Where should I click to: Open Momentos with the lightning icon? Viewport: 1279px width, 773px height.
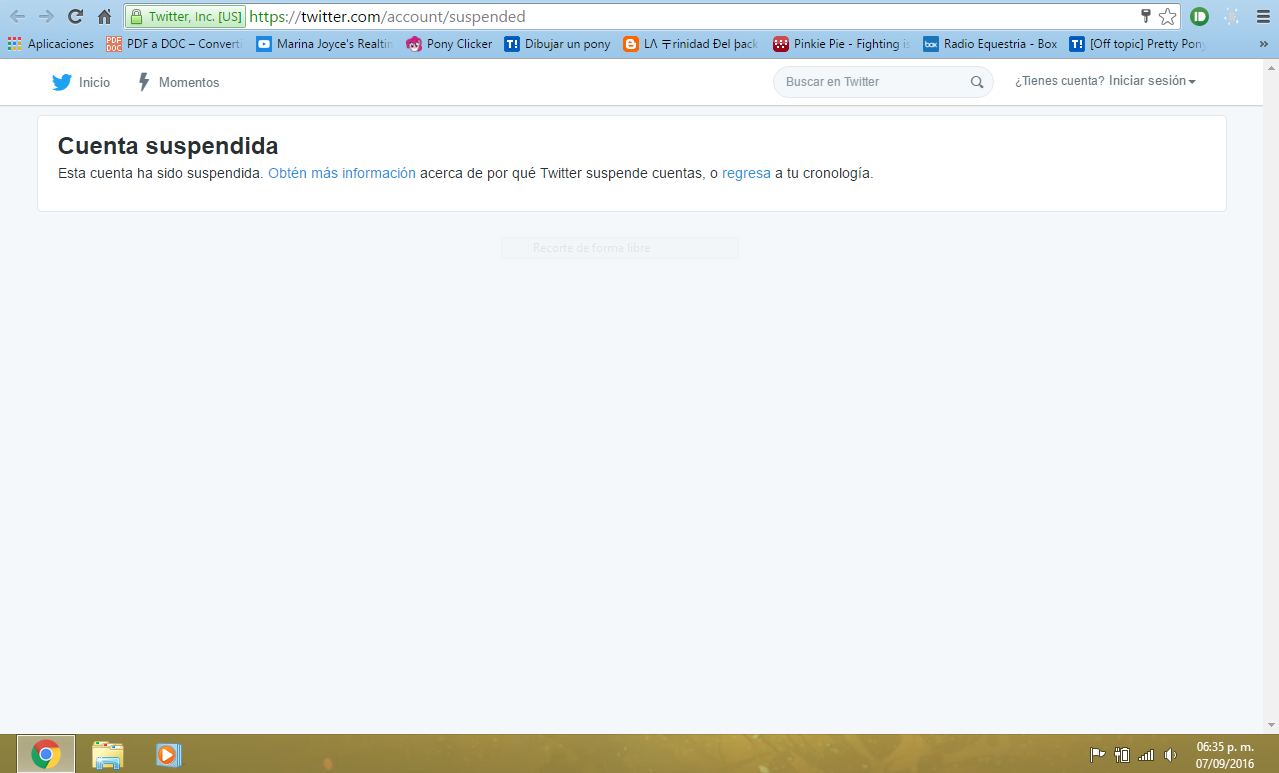tap(144, 82)
